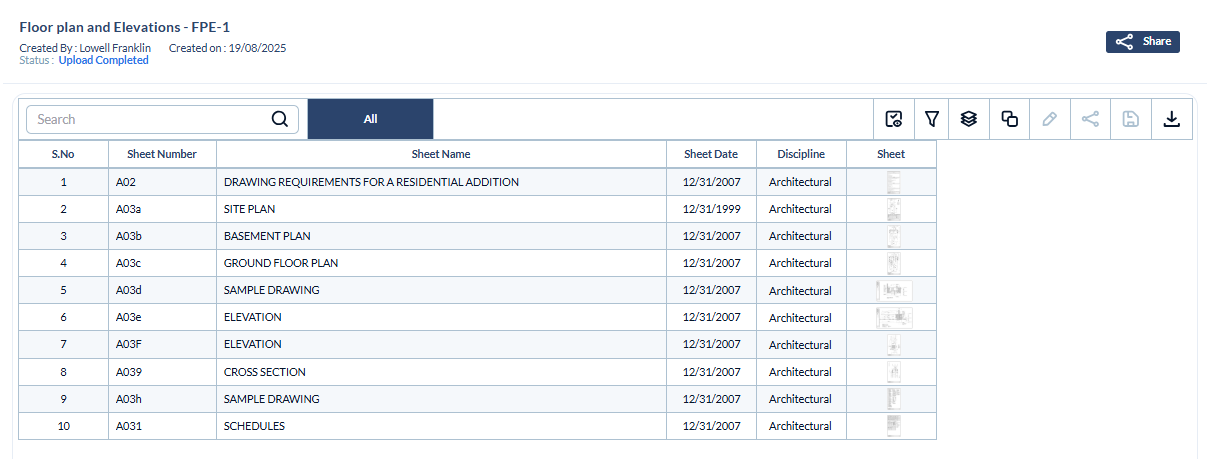
Task: Select the All tab
Action: (370, 119)
